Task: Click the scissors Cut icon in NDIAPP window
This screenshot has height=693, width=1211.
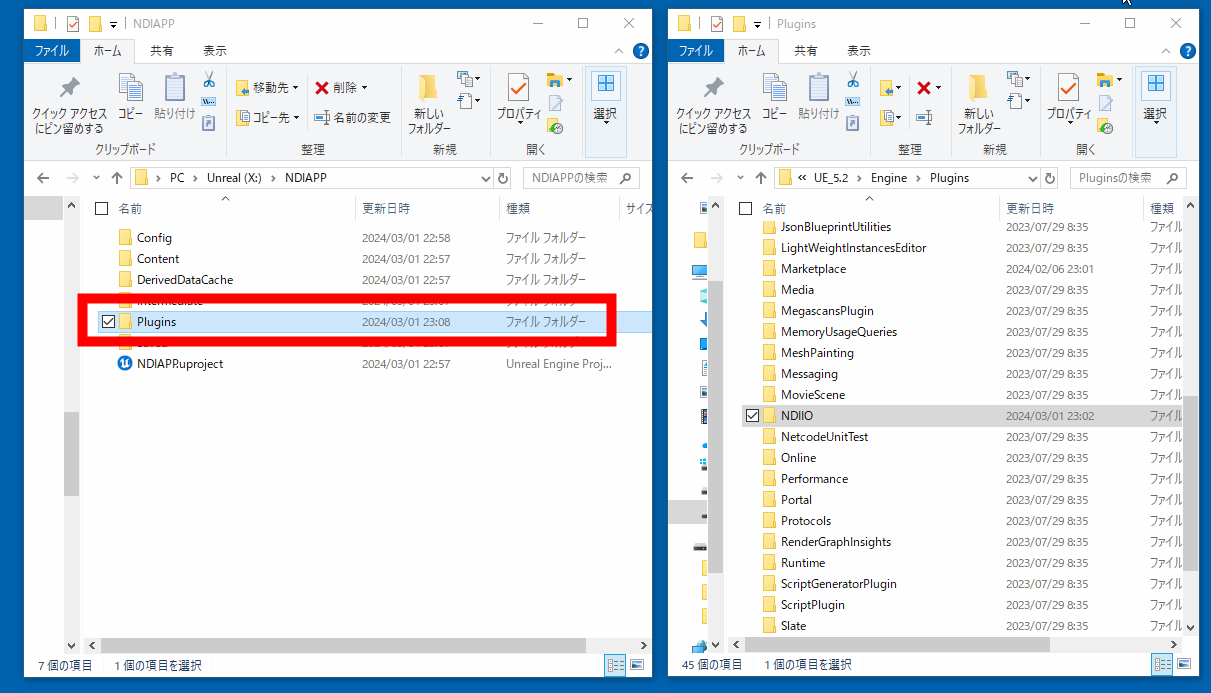Action: tap(209, 80)
